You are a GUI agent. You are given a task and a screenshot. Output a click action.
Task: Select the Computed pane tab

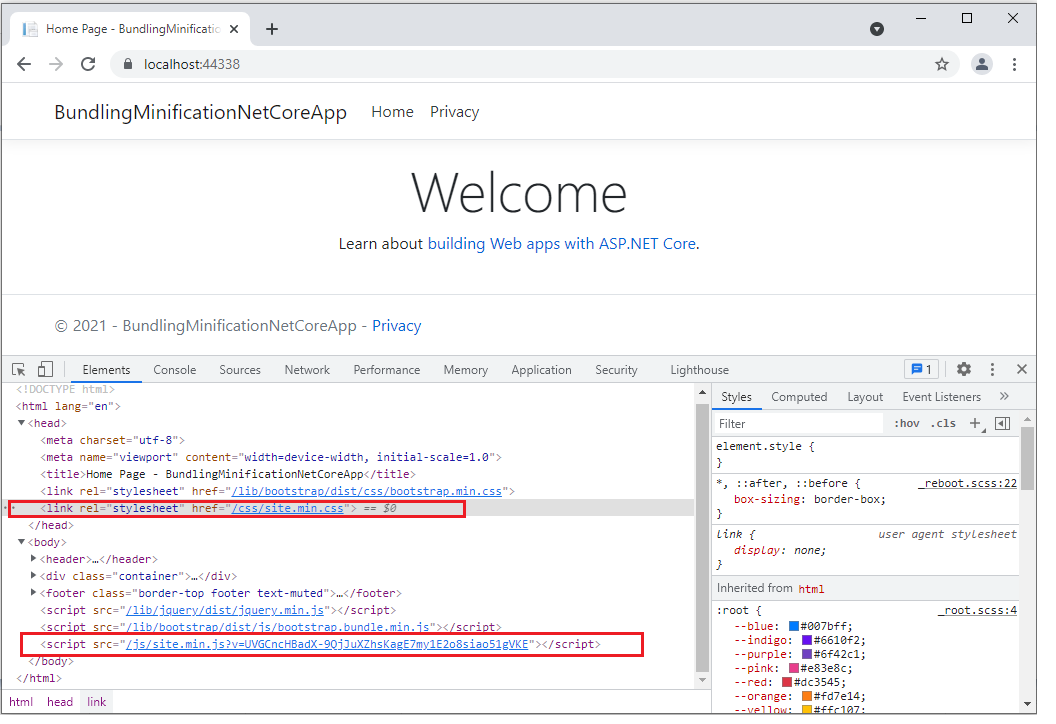tap(799, 397)
